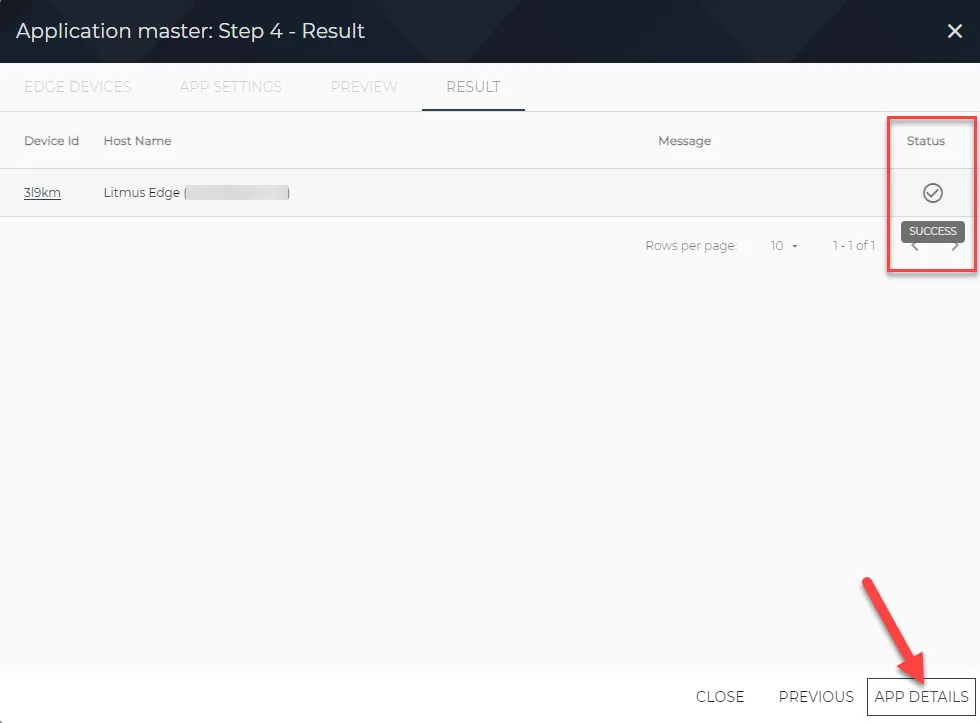Close the Application master dialog with X

pyautogui.click(x=954, y=31)
